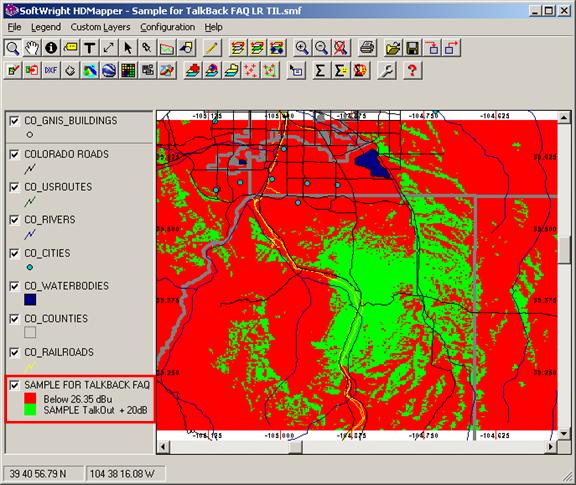Image resolution: width=576 pixels, height=485 pixels.
Task: Click the layer stack with open folder icon
Action: 231,70
